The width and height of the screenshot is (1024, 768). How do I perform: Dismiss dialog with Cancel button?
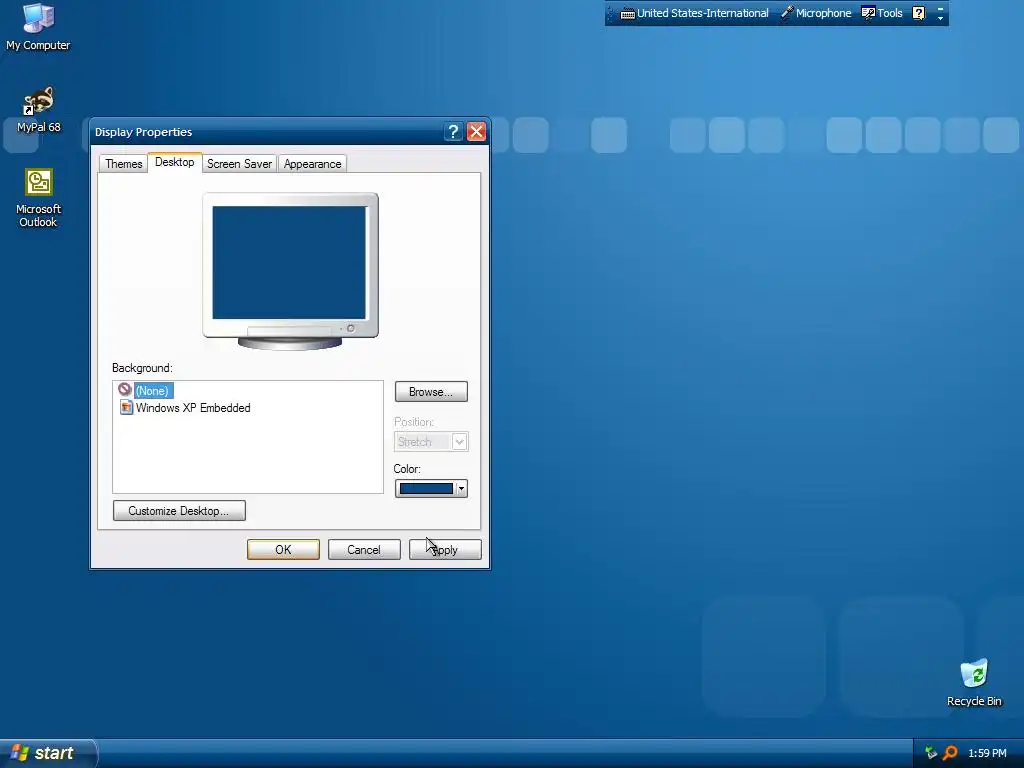364,550
